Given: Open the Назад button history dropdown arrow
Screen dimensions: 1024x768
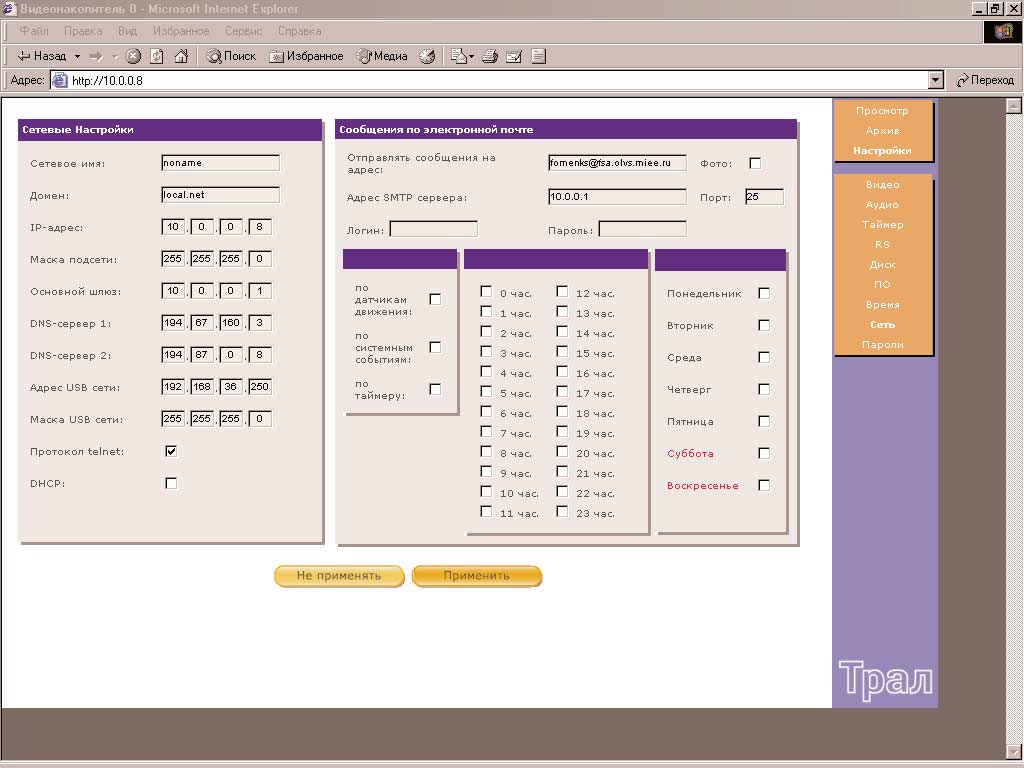Looking at the screenshot, I should coord(77,56).
